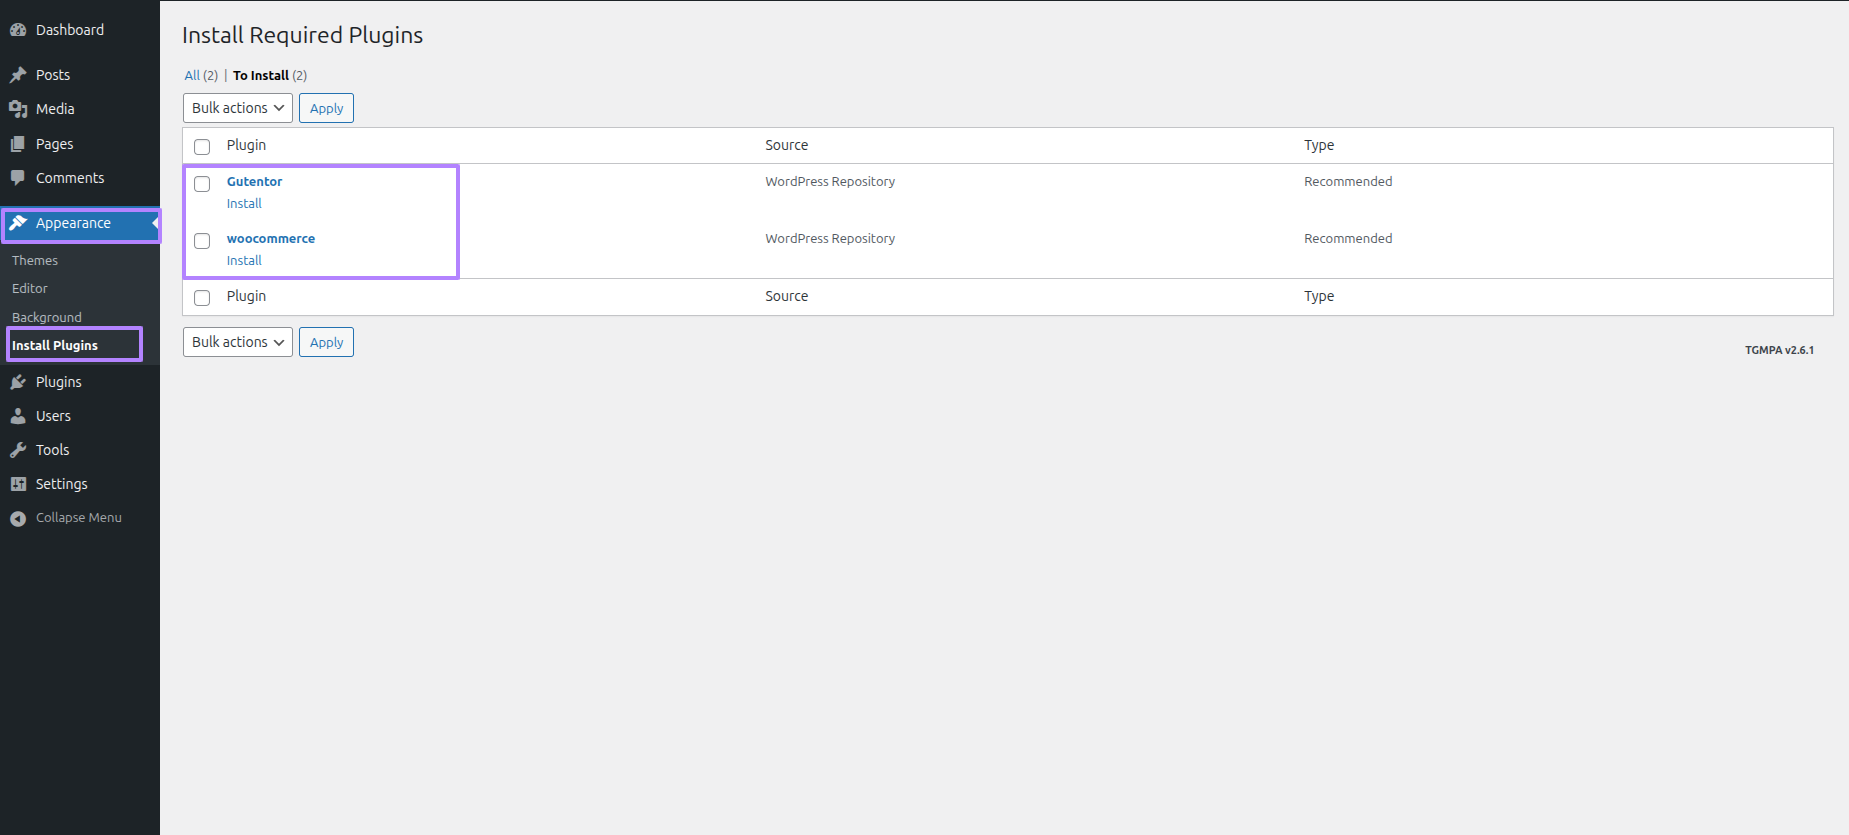
Task: Open the bottom Bulk actions dropdown
Action: click(237, 342)
